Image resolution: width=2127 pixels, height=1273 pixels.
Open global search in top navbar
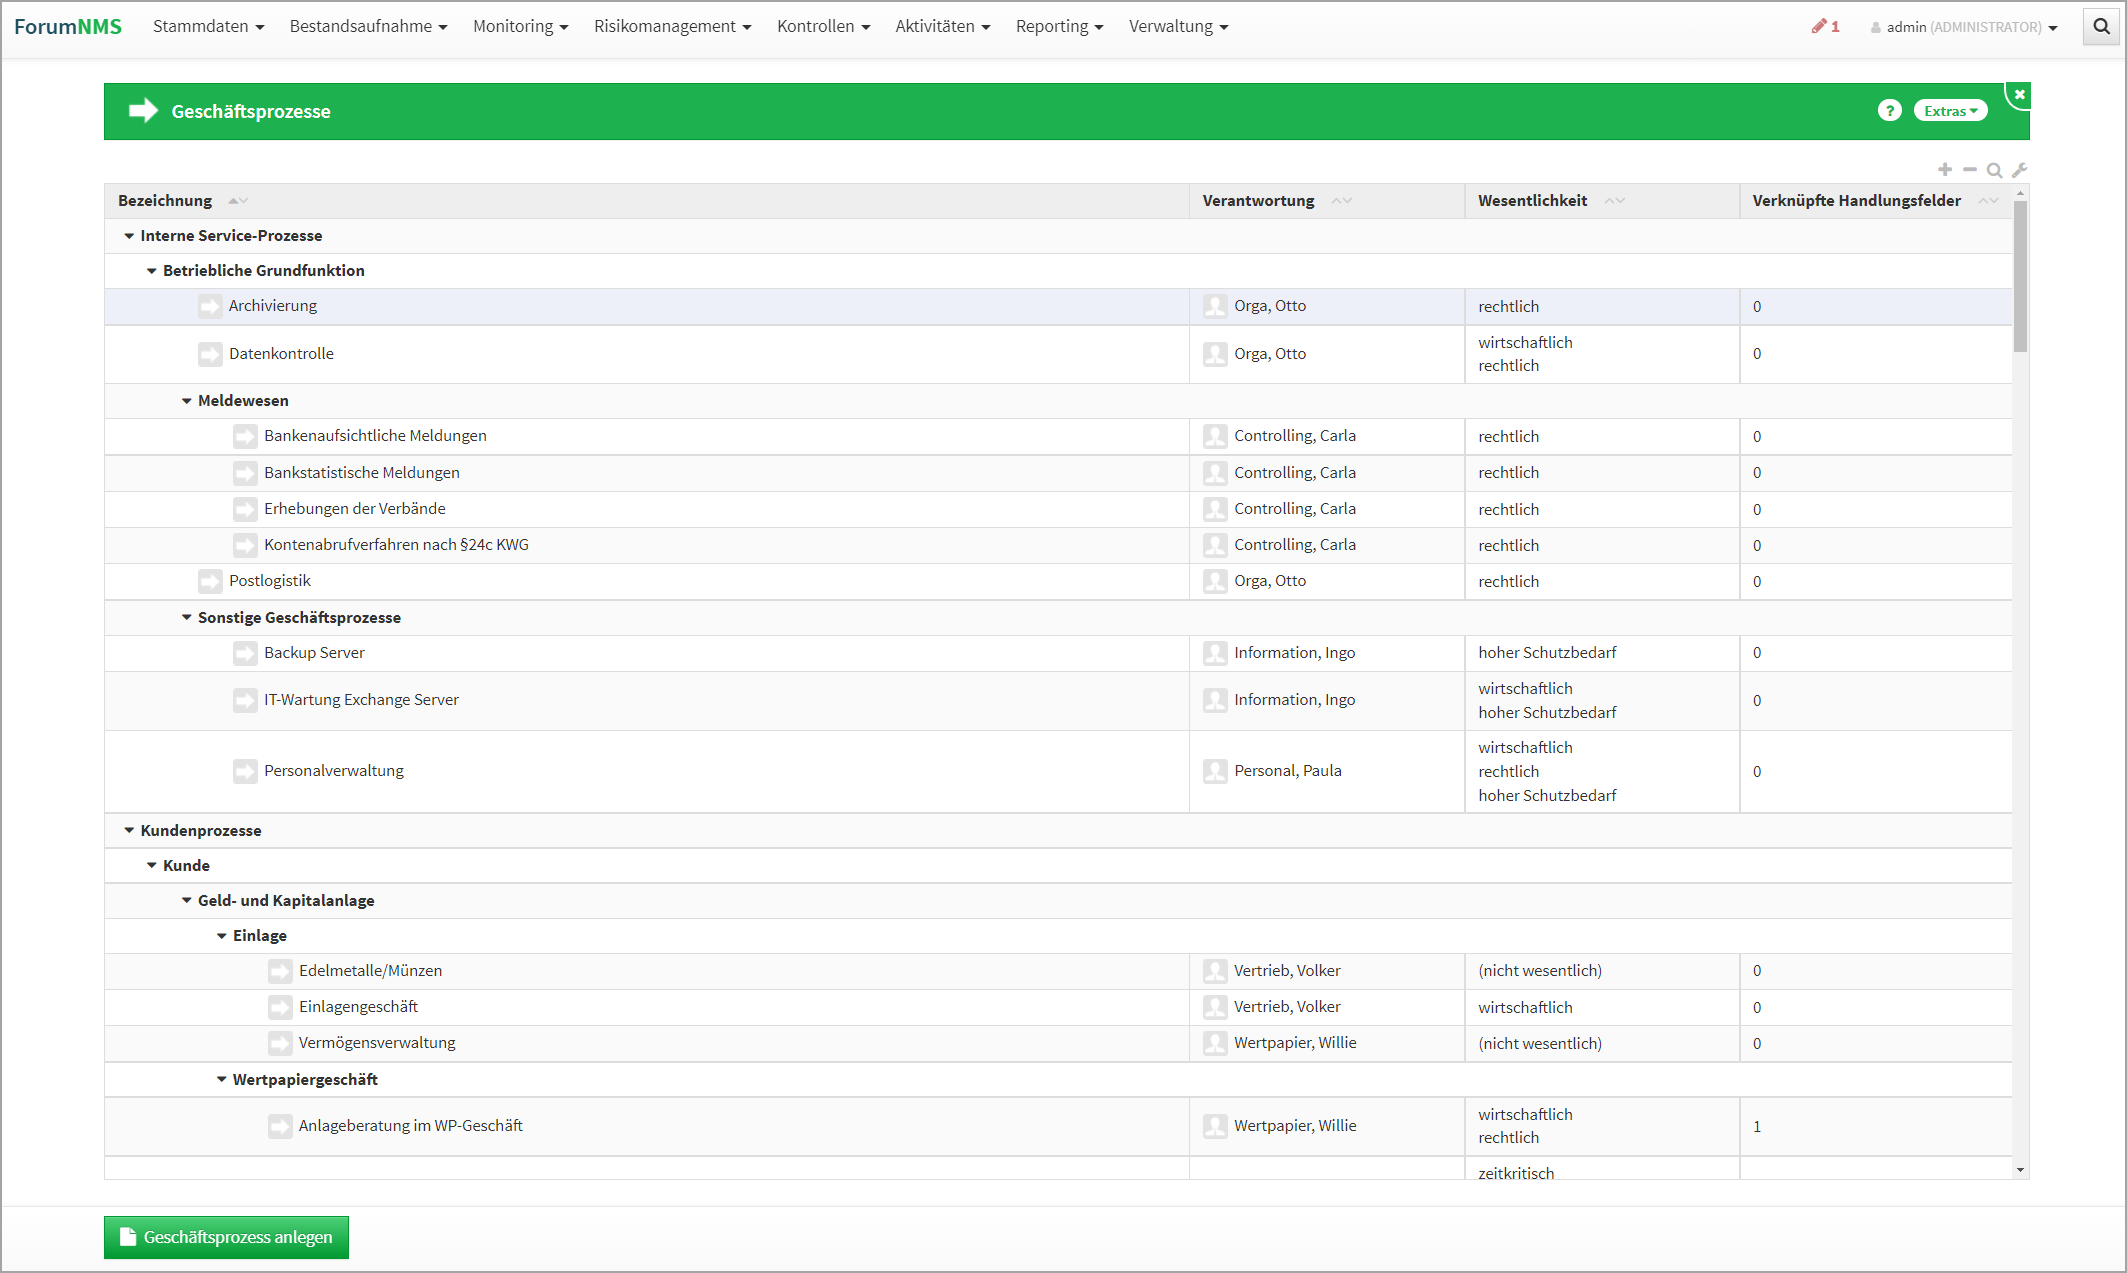(x=2101, y=27)
